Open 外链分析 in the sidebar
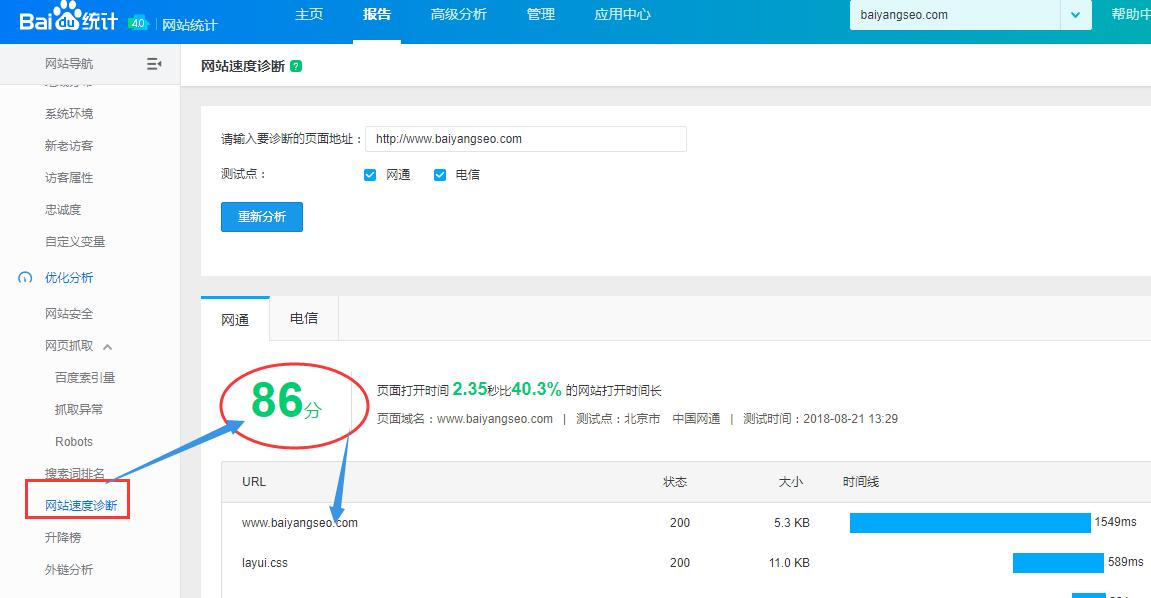The height and width of the screenshot is (598, 1151). click(x=69, y=569)
